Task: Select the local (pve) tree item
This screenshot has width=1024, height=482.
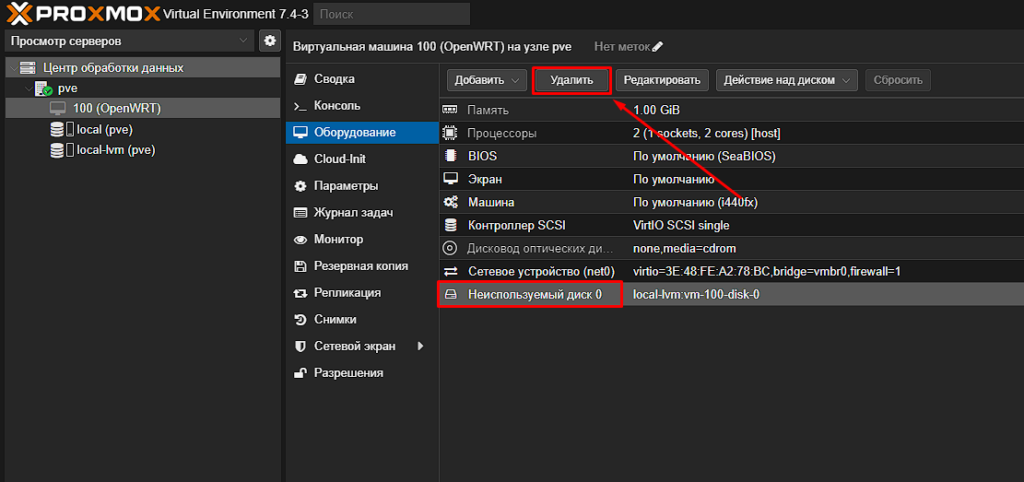Action: pos(143,129)
